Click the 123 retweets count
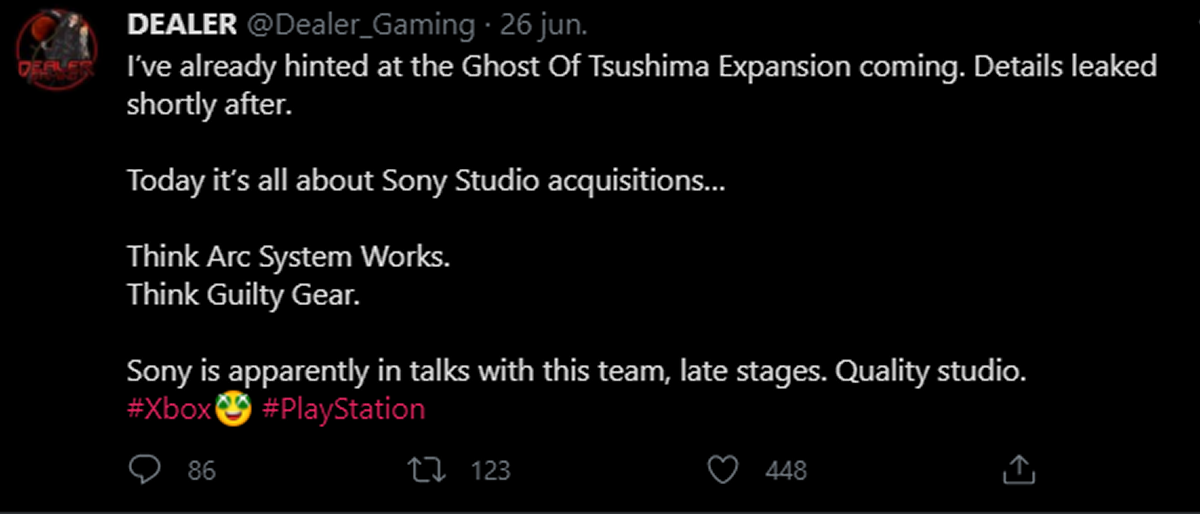Image resolution: width=1200 pixels, height=514 pixels. tap(490, 470)
